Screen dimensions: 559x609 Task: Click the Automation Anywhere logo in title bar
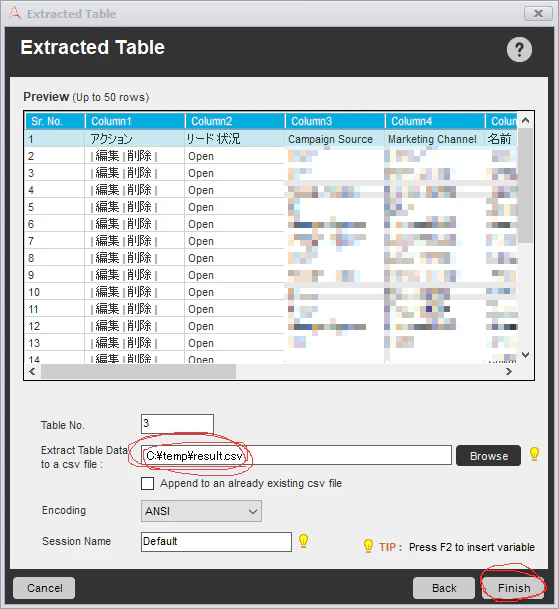click(15, 13)
